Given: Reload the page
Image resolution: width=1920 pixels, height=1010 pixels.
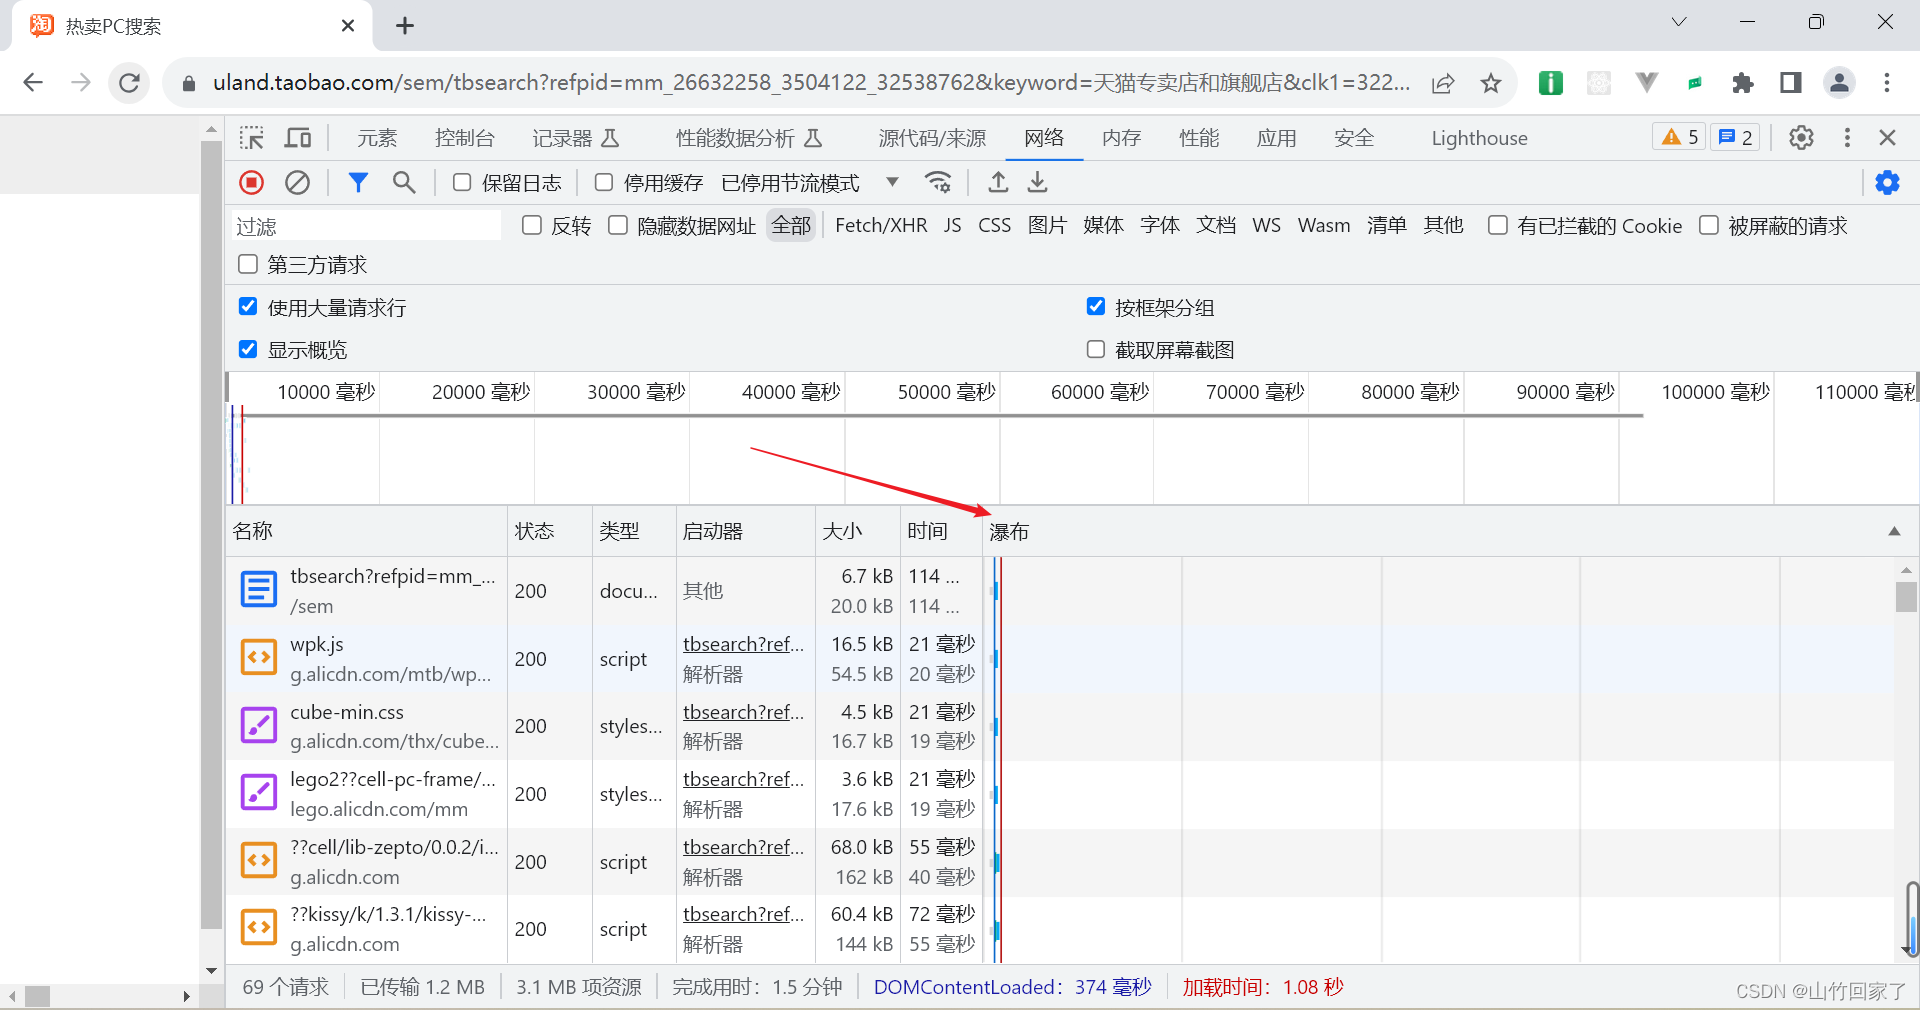Looking at the screenshot, I should 130,82.
